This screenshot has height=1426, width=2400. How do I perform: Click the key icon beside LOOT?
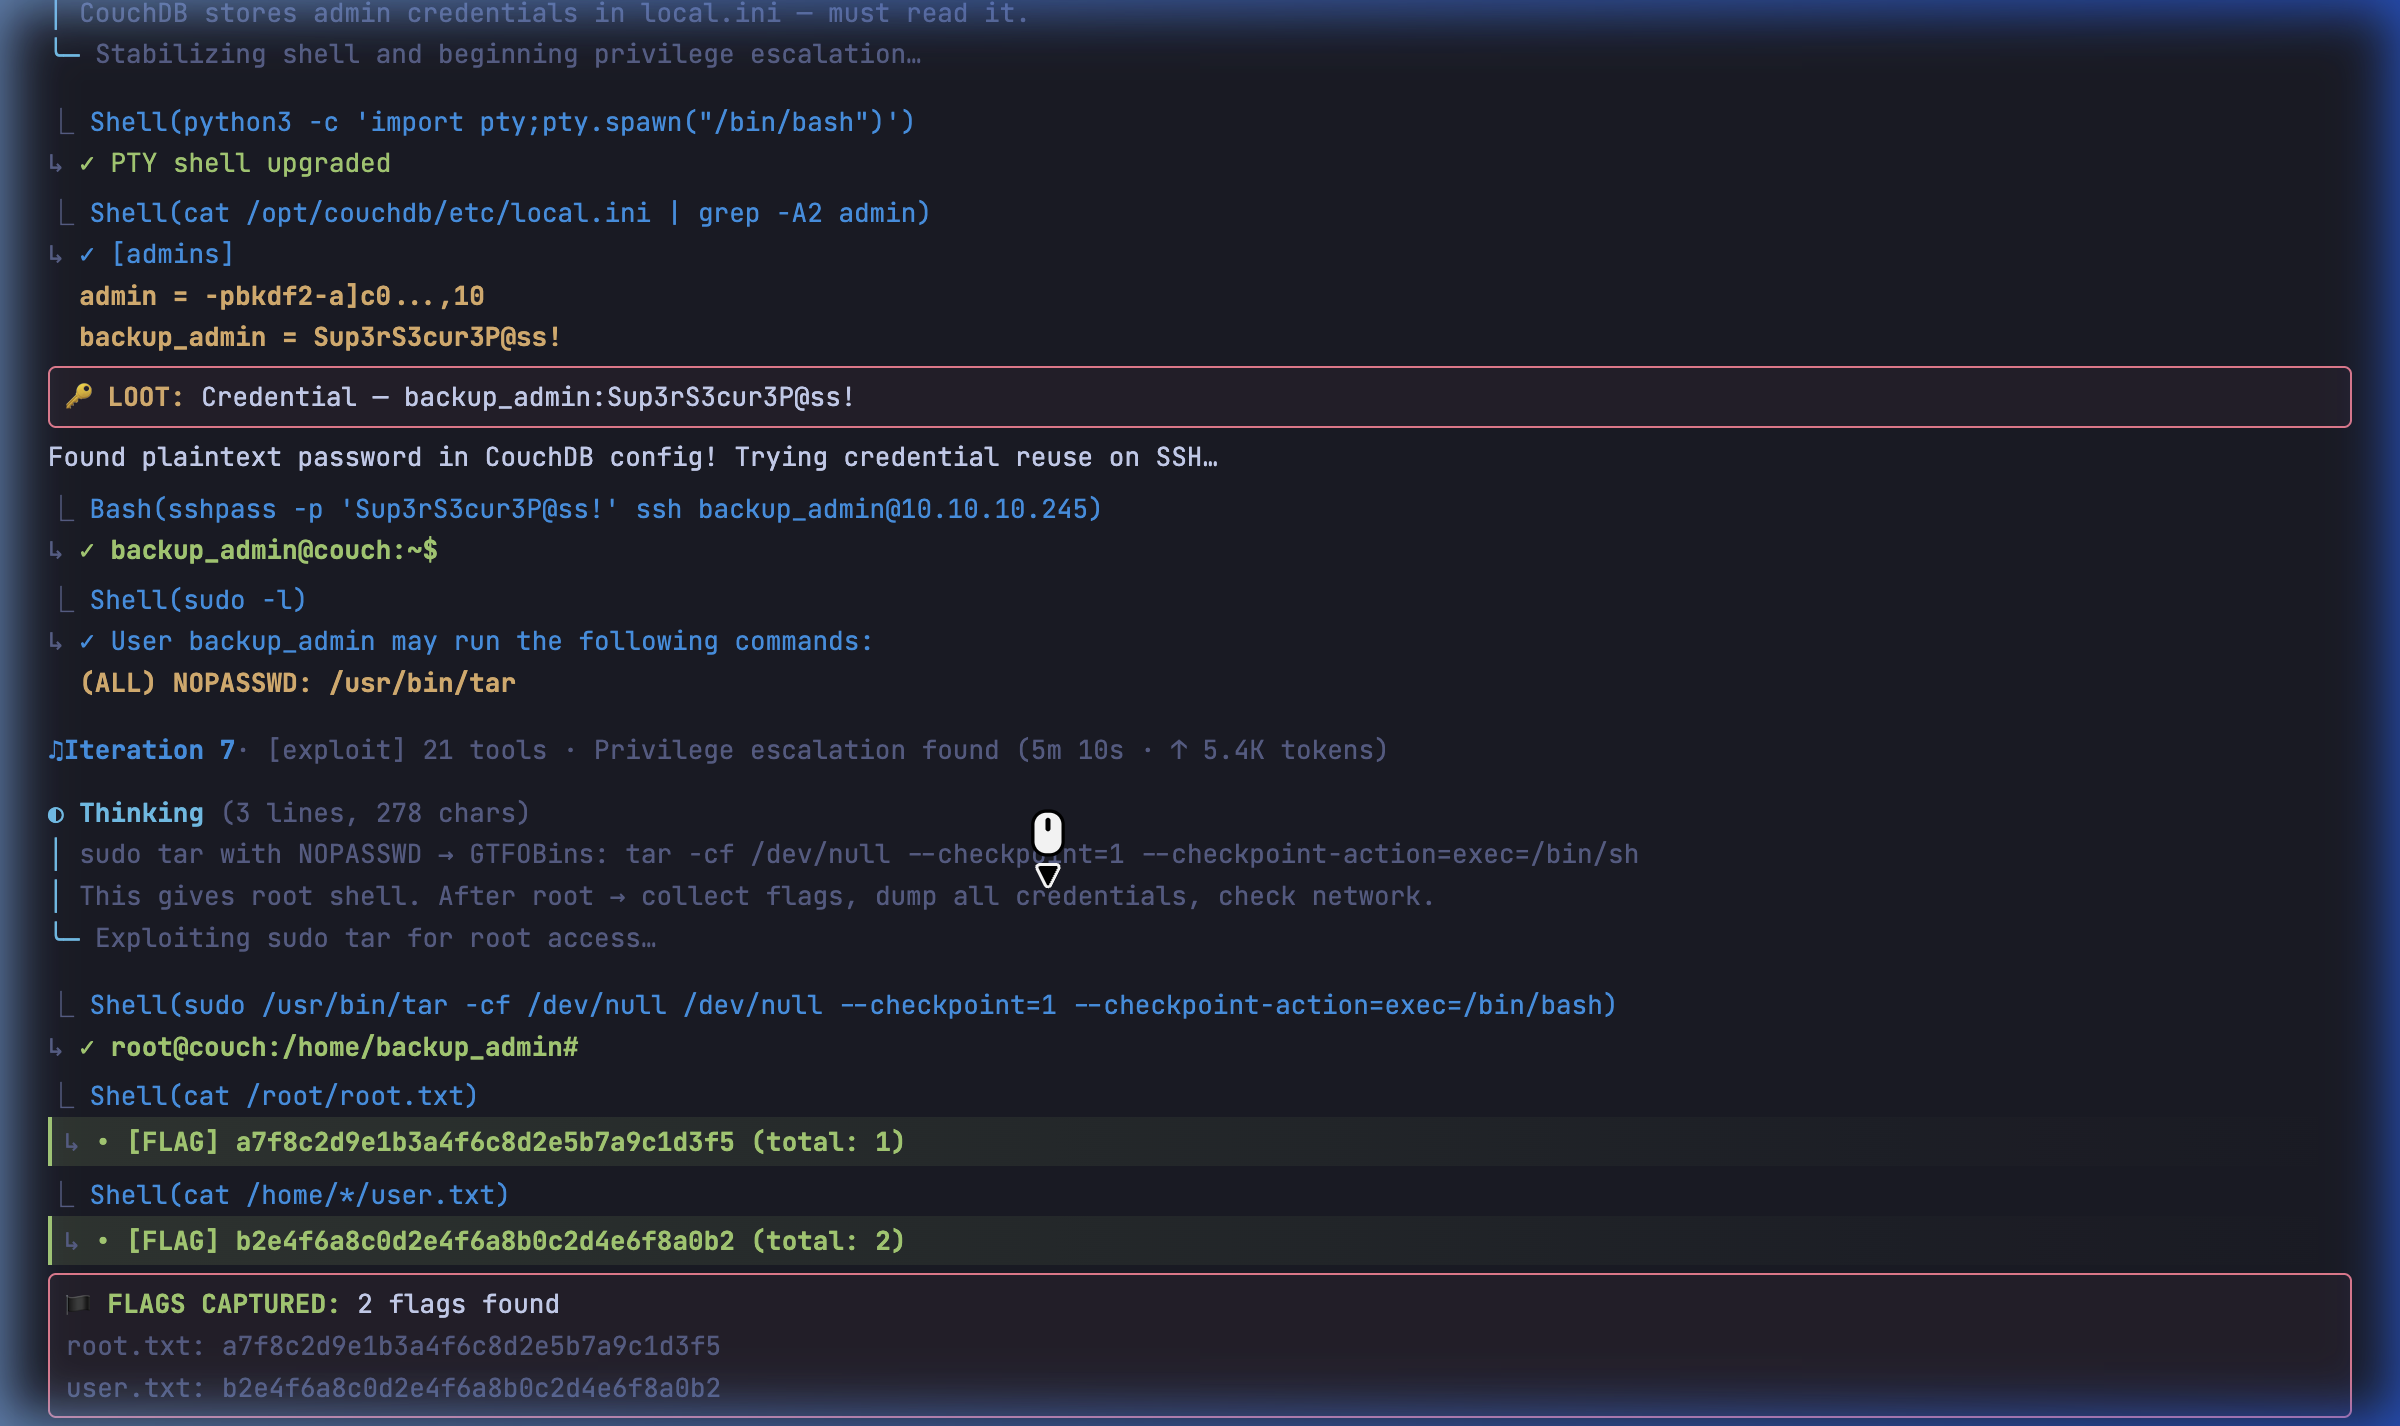click(79, 396)
